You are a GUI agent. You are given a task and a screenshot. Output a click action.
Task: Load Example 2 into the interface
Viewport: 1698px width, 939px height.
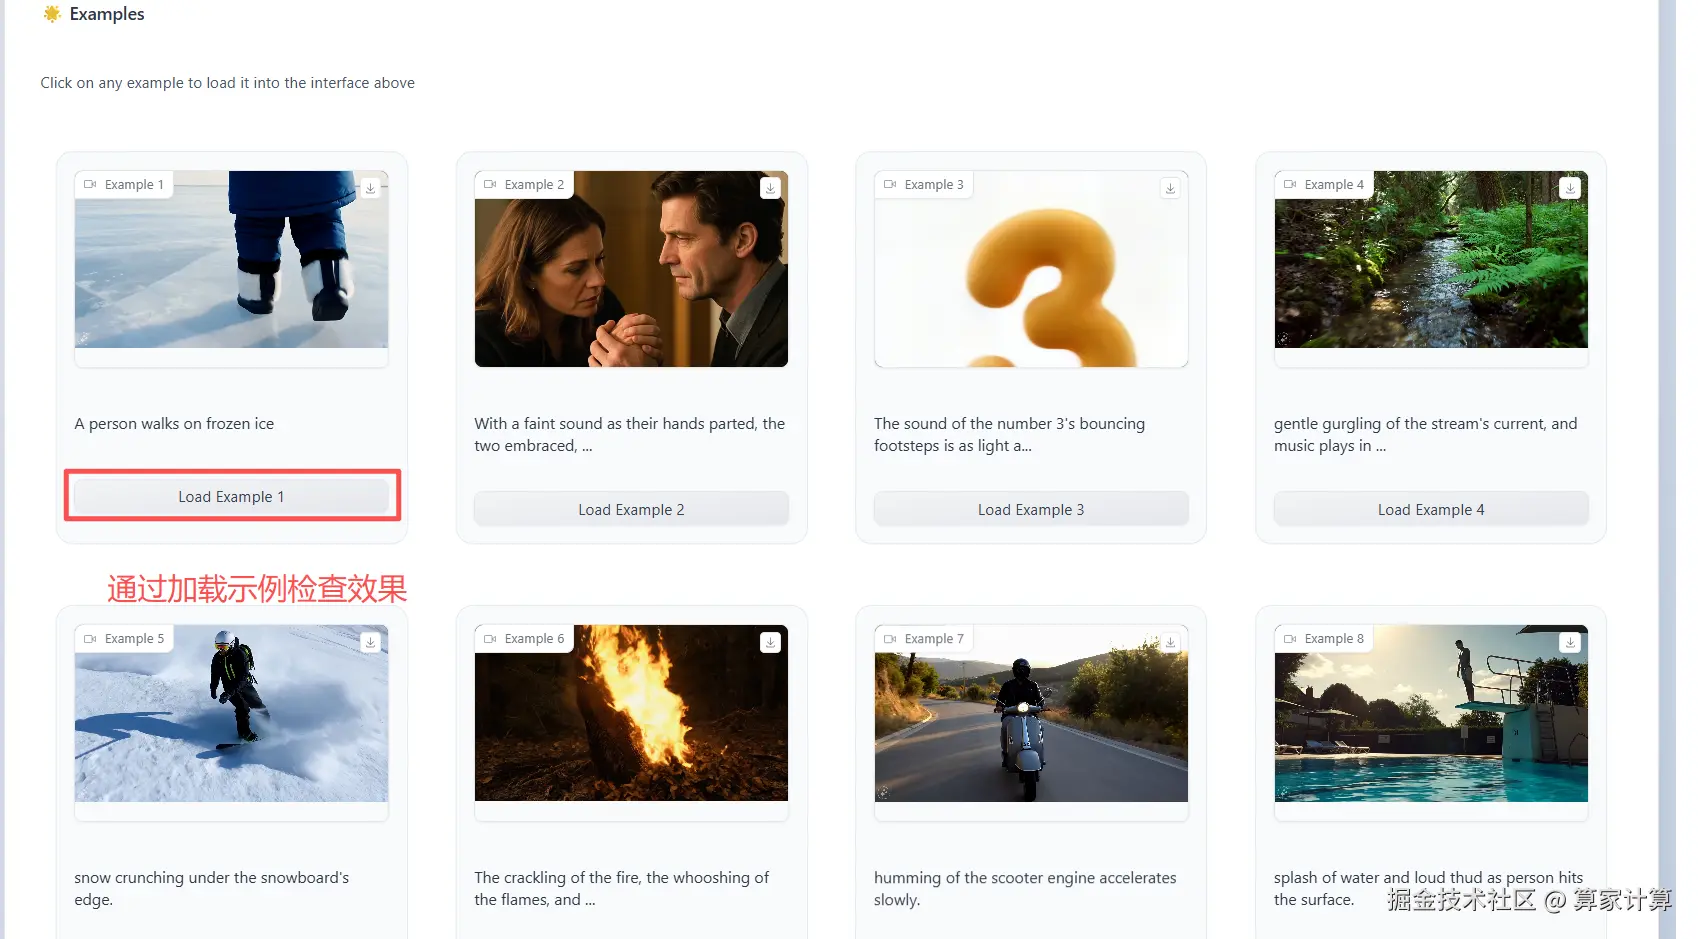tap(631, 510)
